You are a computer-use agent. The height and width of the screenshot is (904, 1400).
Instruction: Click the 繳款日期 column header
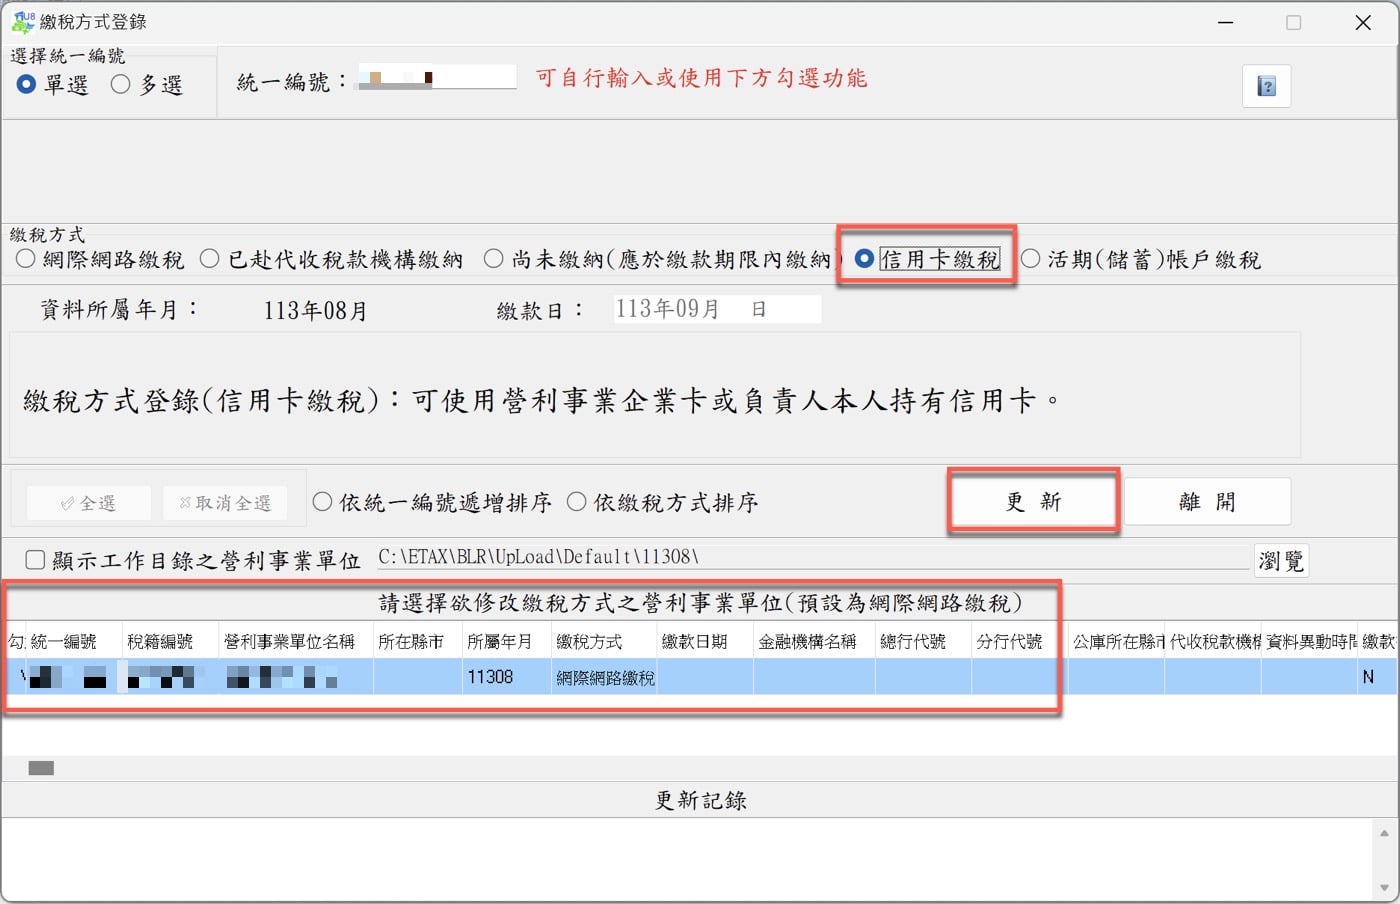click(x=704, y=641)
